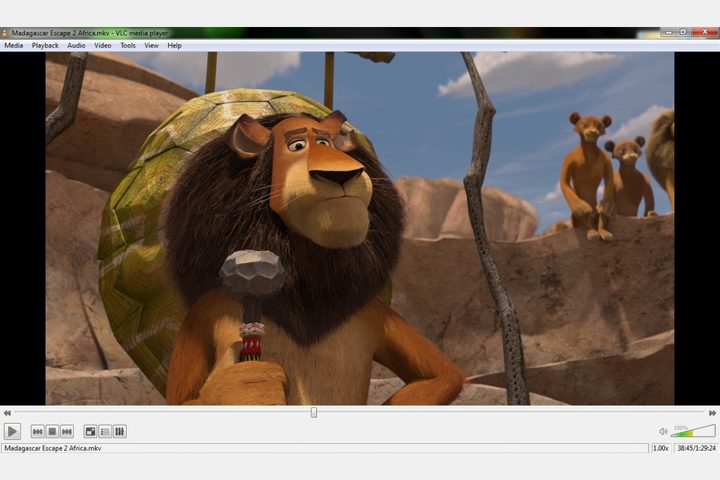Expand the Video menu

tap(102, 45)
